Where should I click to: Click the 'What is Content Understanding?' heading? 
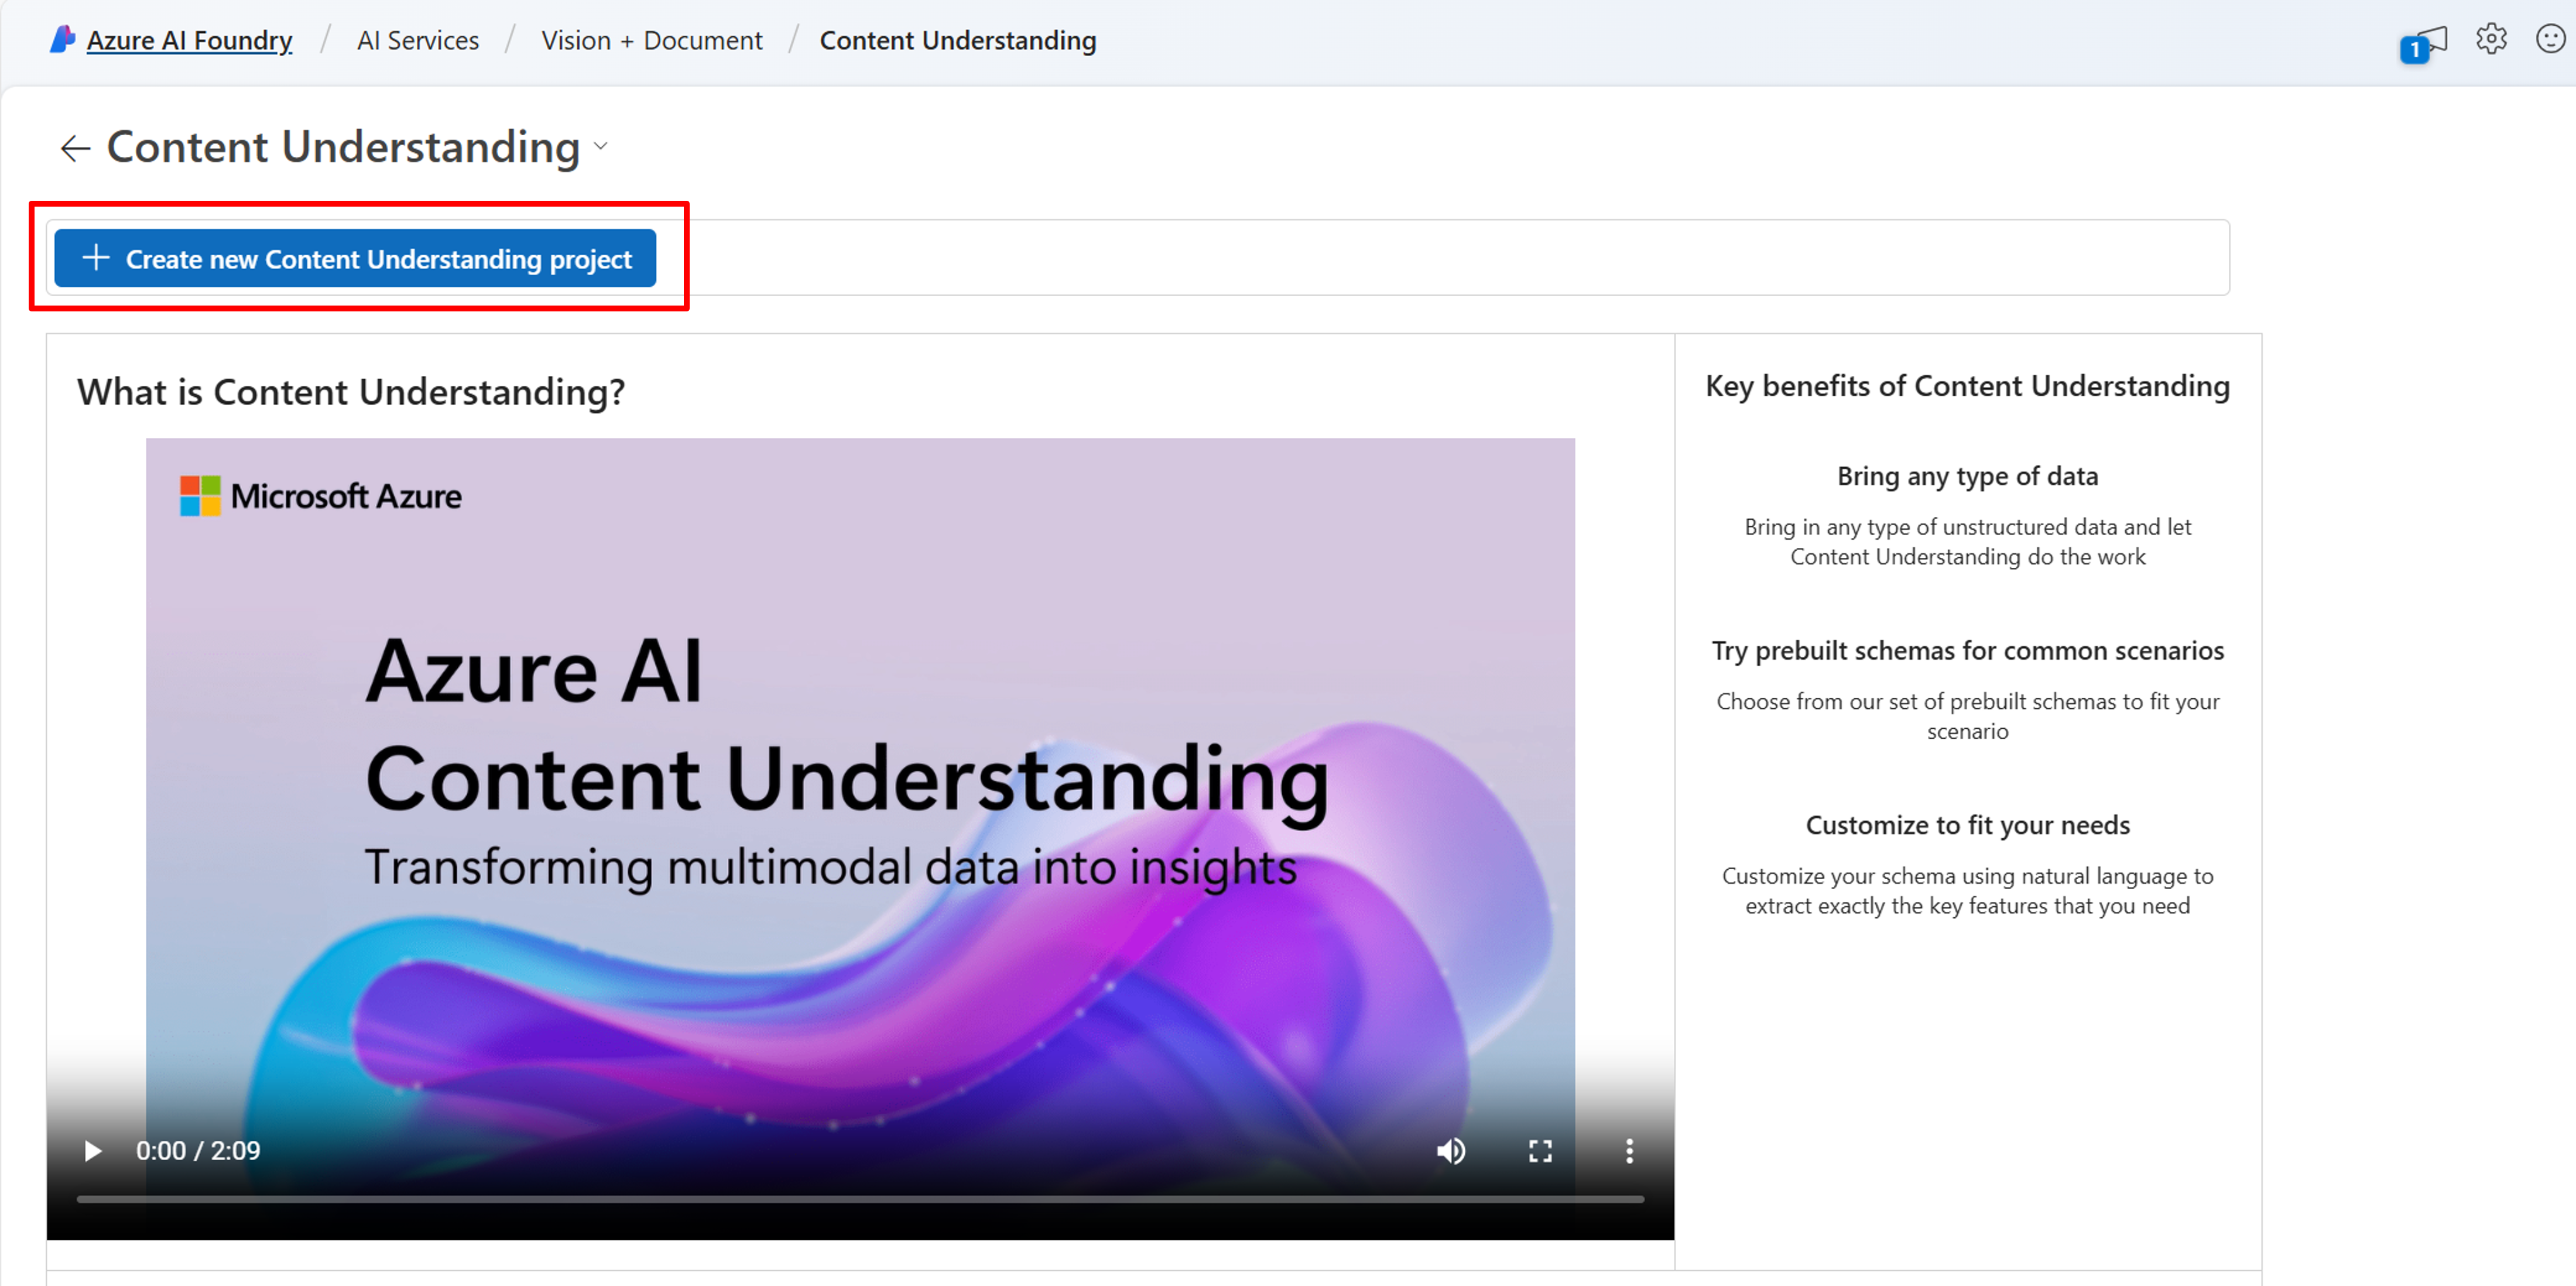click(351, 392)
